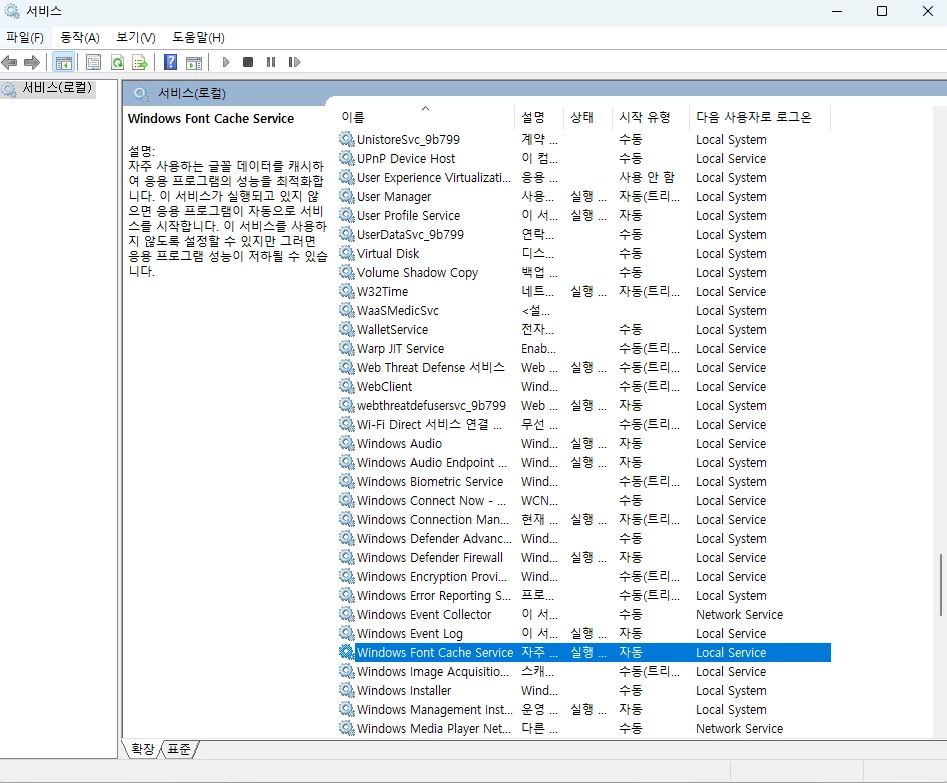This screenshot has width=947, height=783.
Task: Click gear icon of WebClient service
Action: (347, 387)
